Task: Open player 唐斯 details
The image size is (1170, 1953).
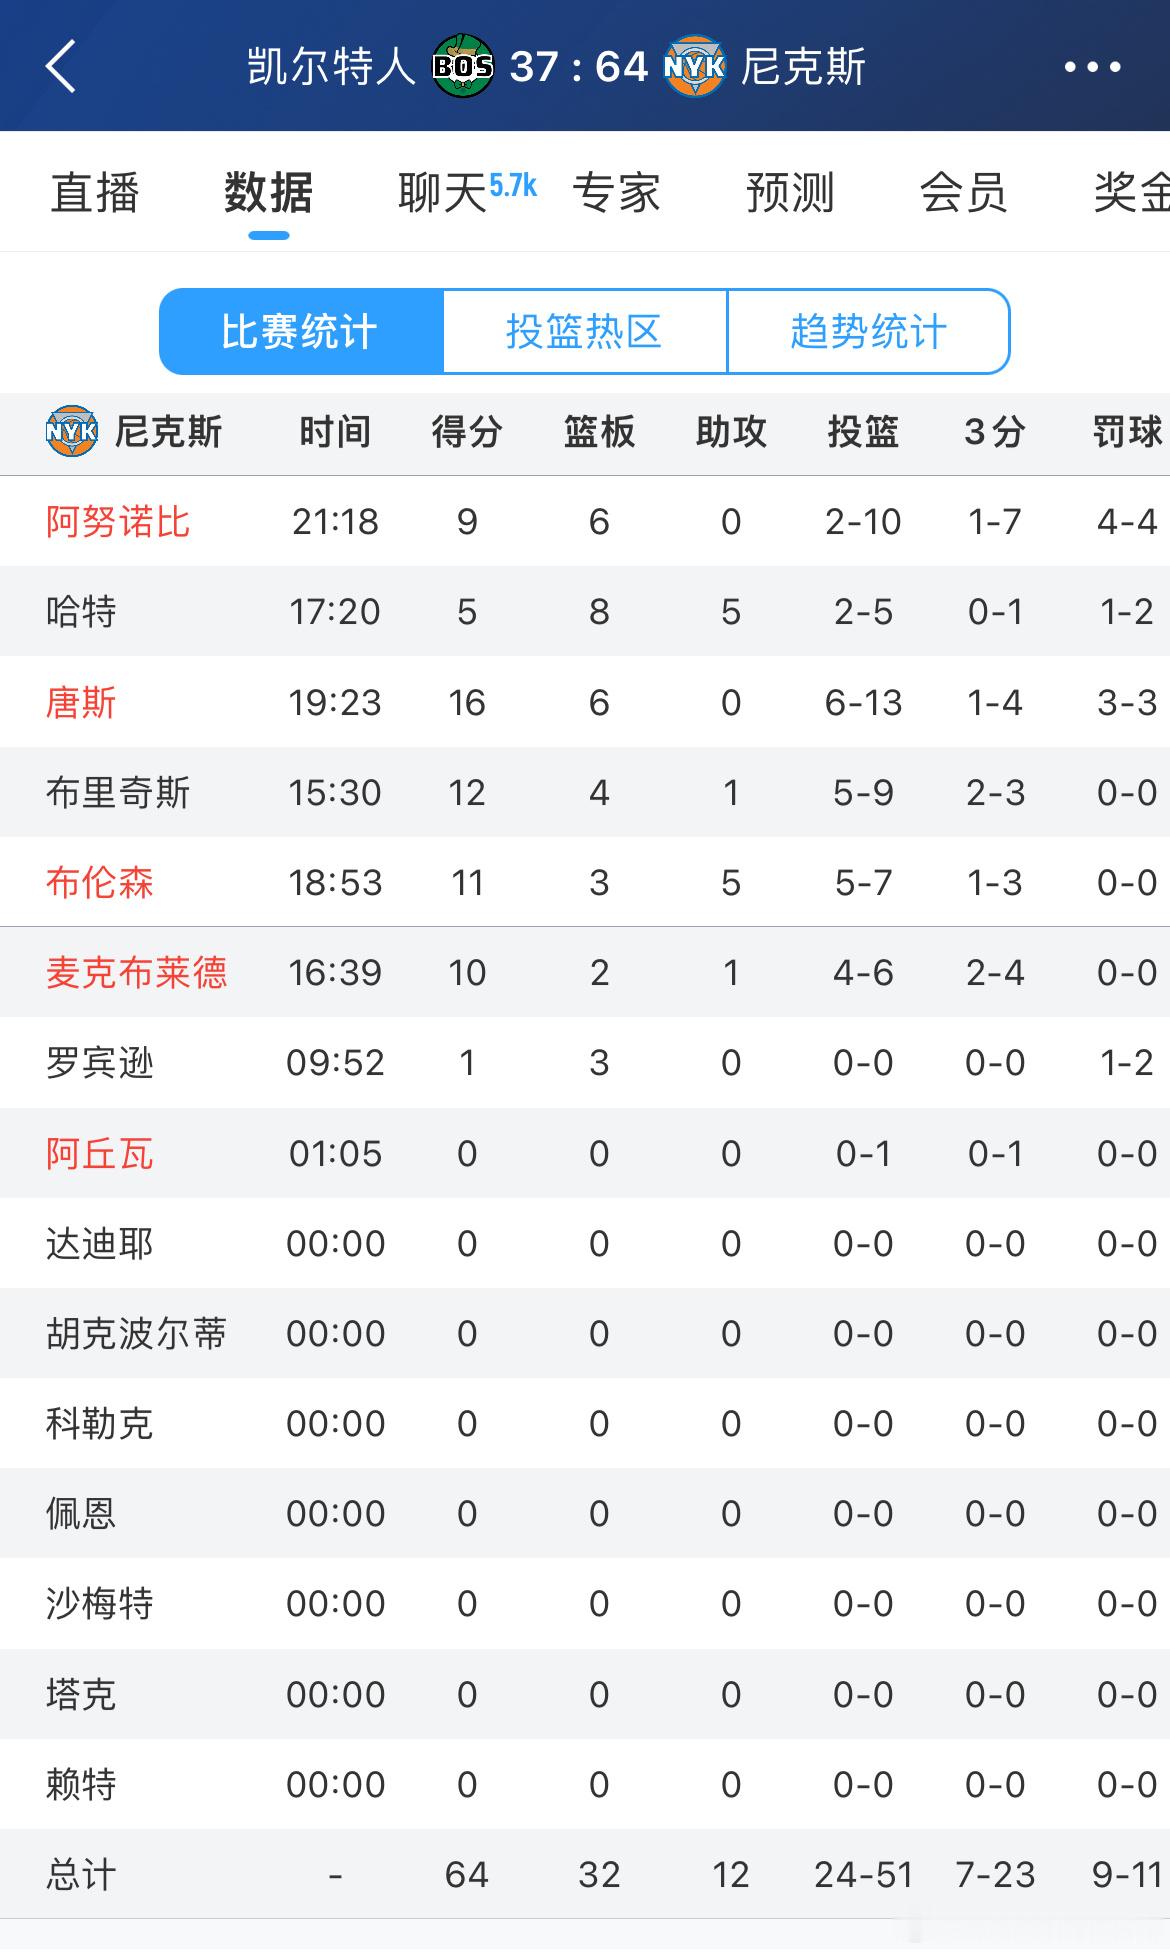Action: (81, 702)
